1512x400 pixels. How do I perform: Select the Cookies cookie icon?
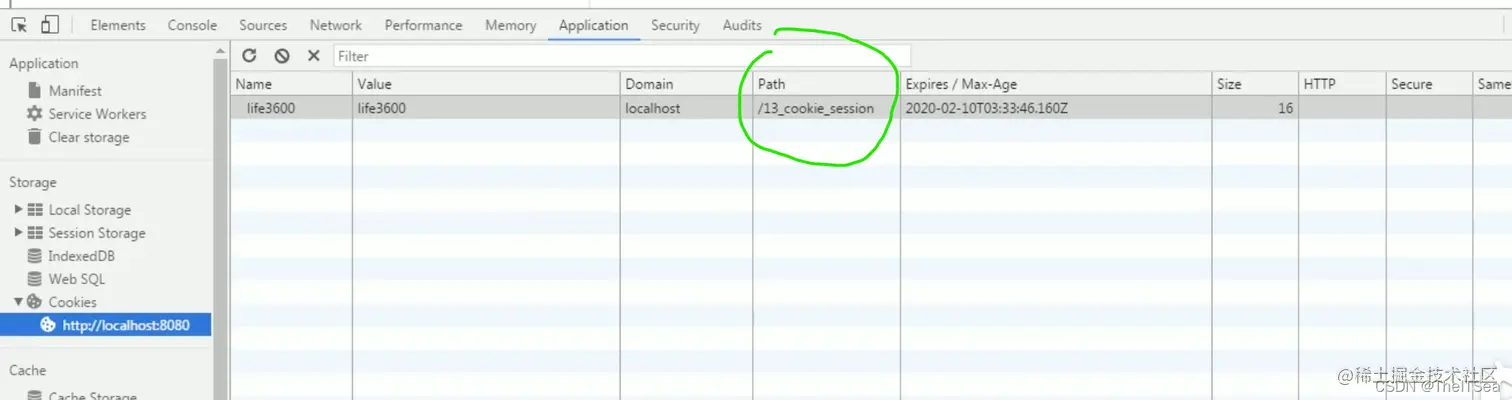coord(34,302)
